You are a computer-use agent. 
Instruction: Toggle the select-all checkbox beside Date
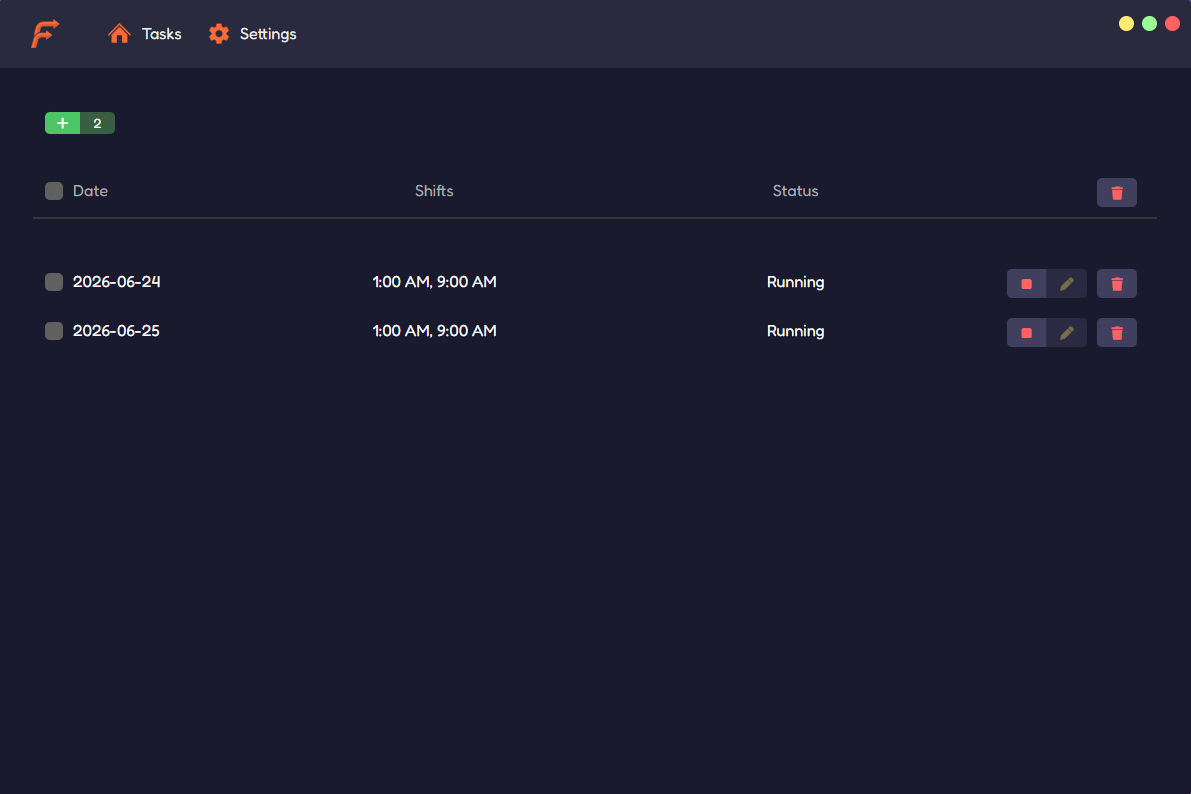[x=54, y=191]
